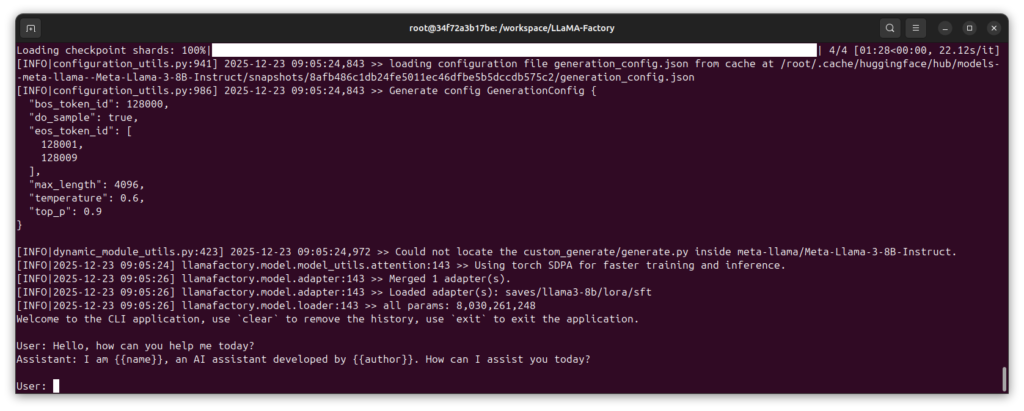Image resolution: width=1024 pixels, height=411 pixels.
Task: Click the window title root@34f72a3b17be
Action: [x=511, y=28]
